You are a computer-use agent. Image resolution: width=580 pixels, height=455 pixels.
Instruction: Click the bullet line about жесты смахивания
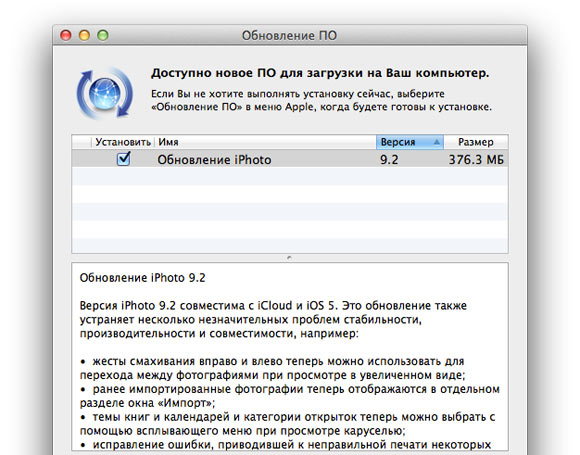[x=273, y=368]
